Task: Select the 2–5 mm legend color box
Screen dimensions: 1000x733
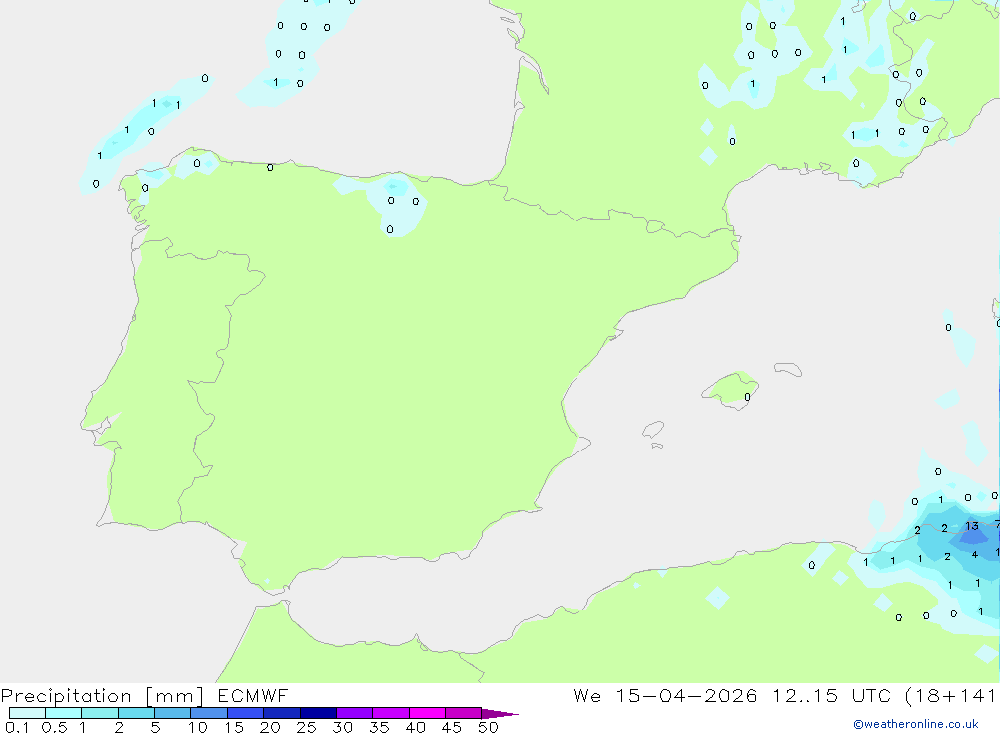Action: point(136,713)
